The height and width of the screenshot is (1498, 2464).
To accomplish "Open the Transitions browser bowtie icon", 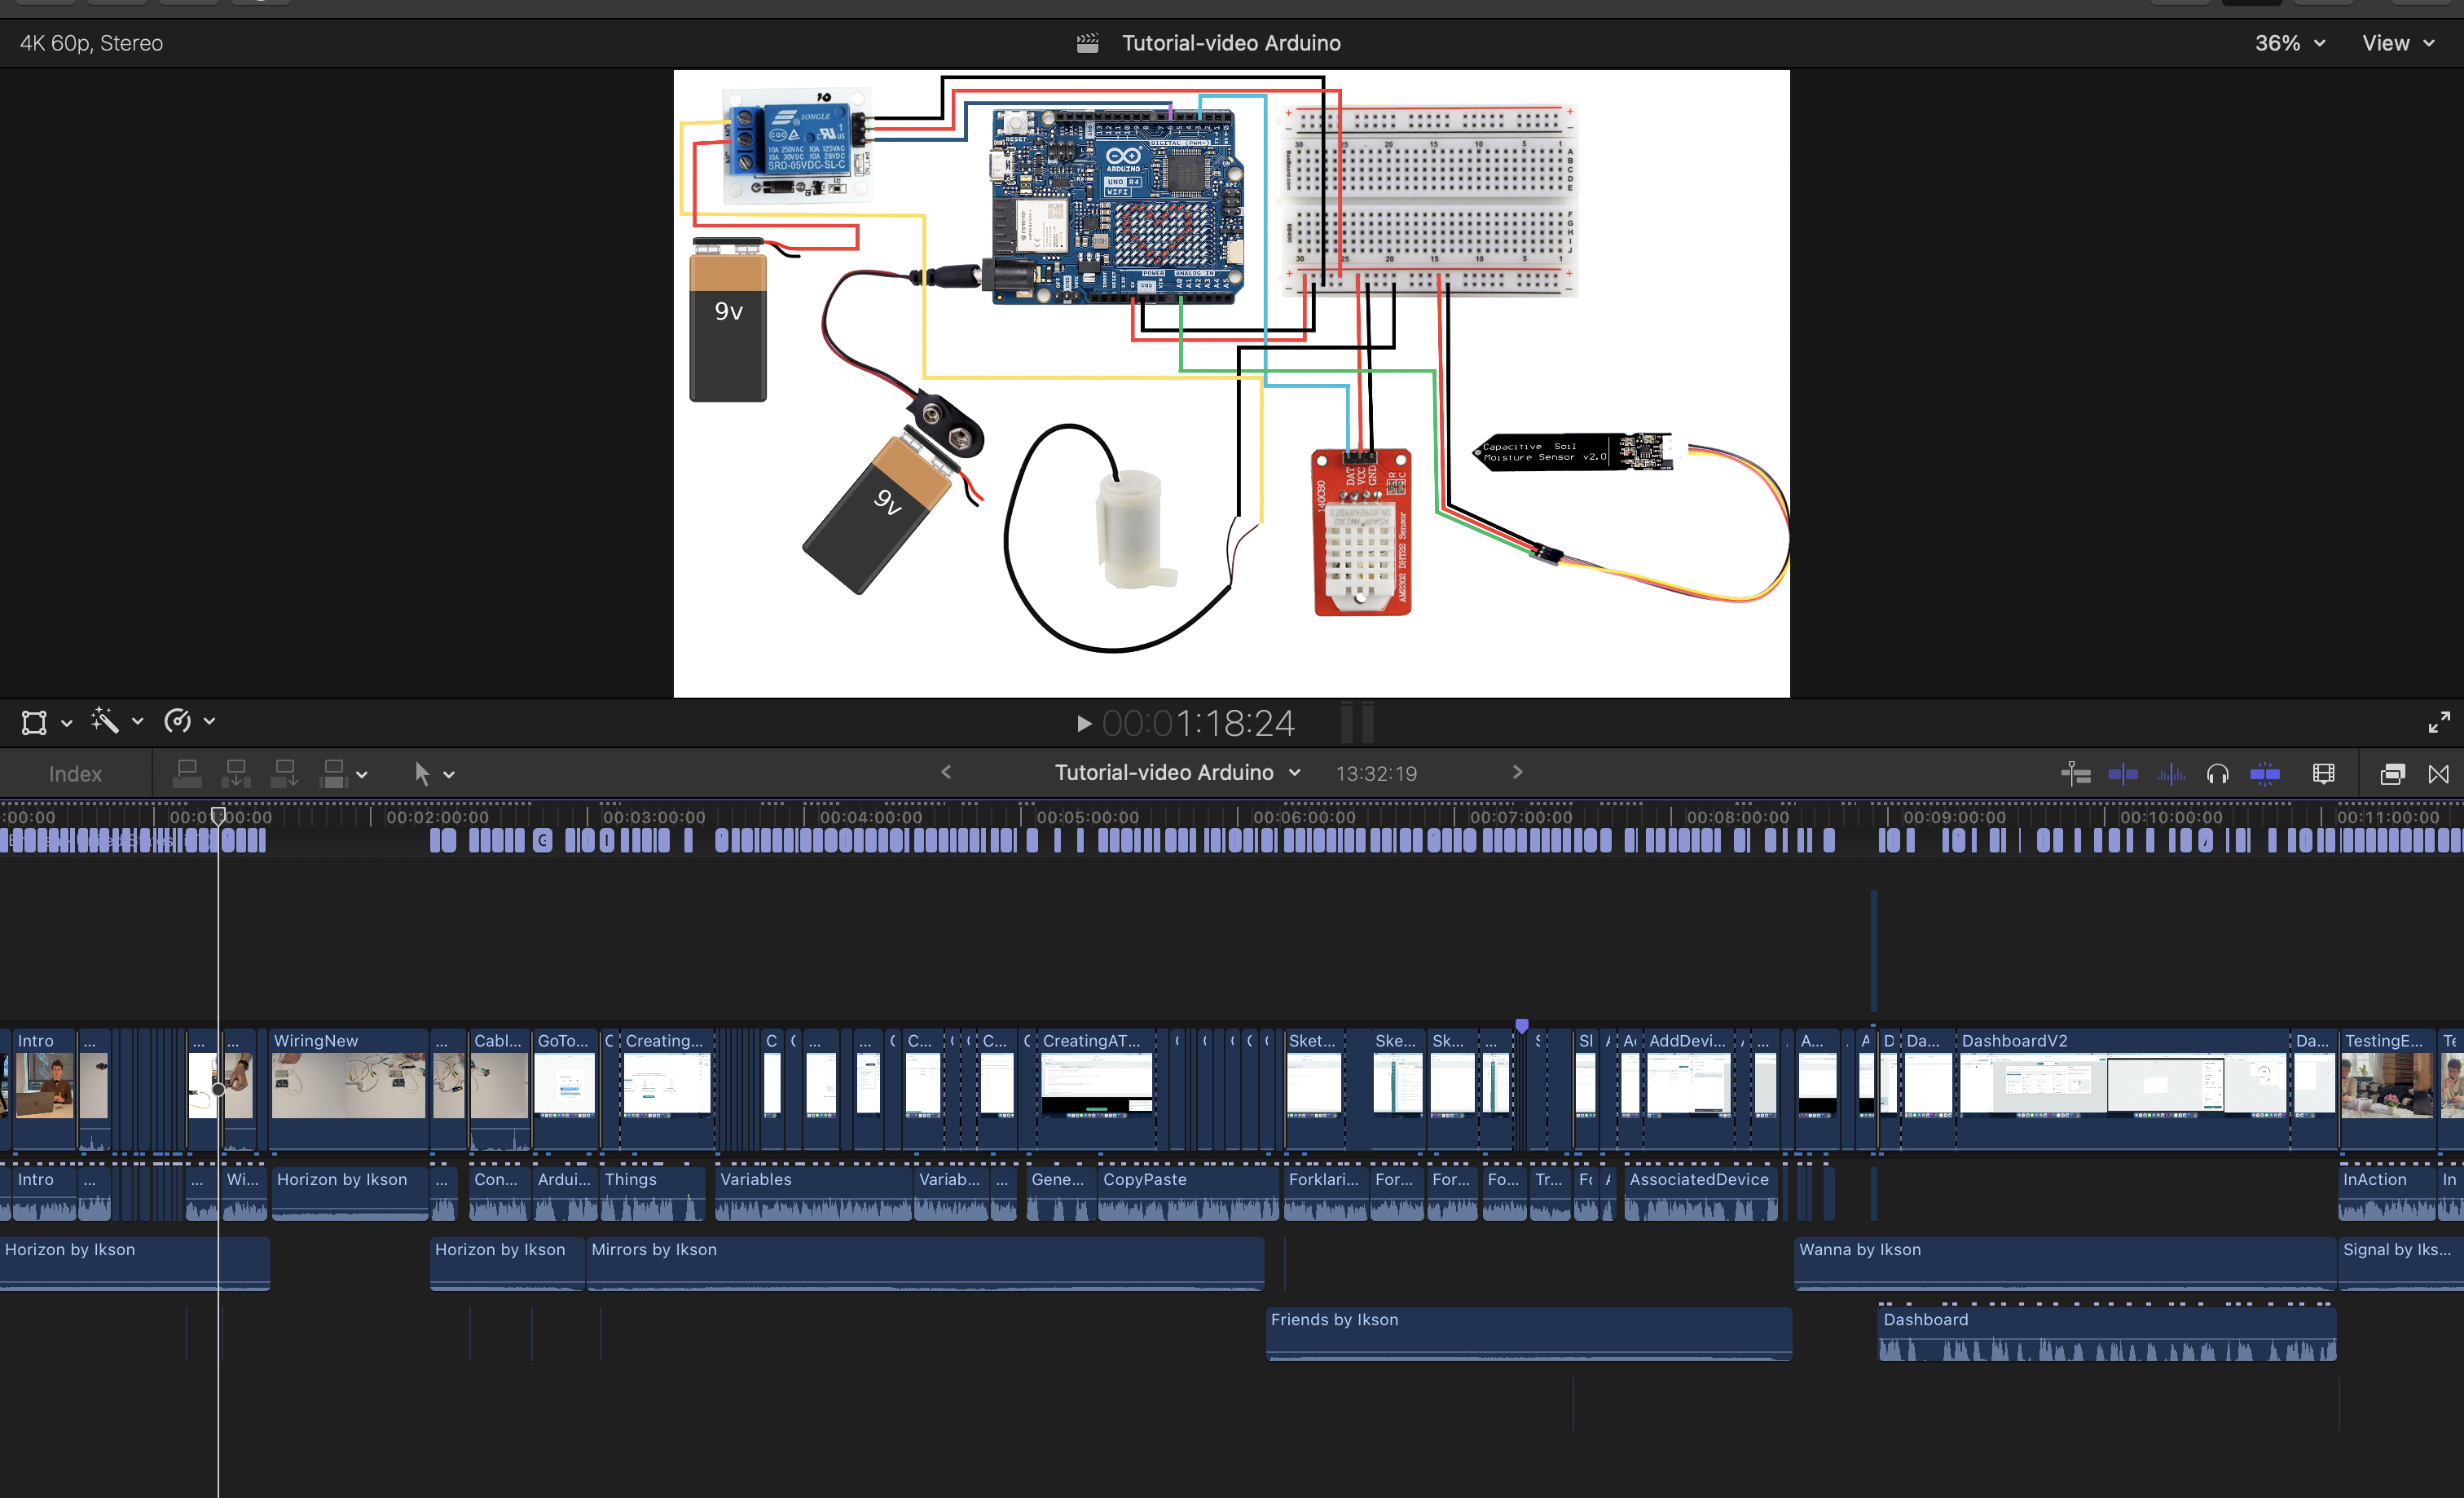I will tap(2438, 774).
